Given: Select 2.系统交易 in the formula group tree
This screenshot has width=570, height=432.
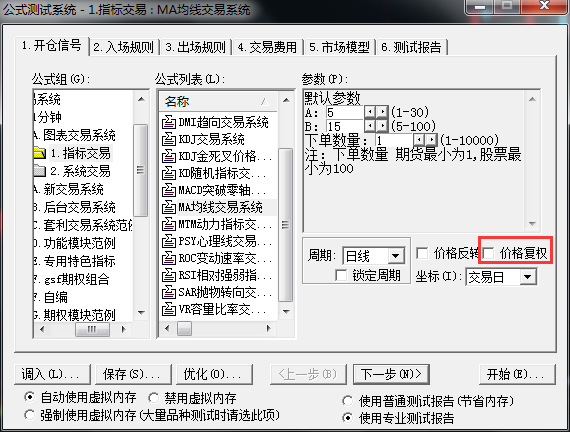Looking at the screenshot, I should click(80, 171).
